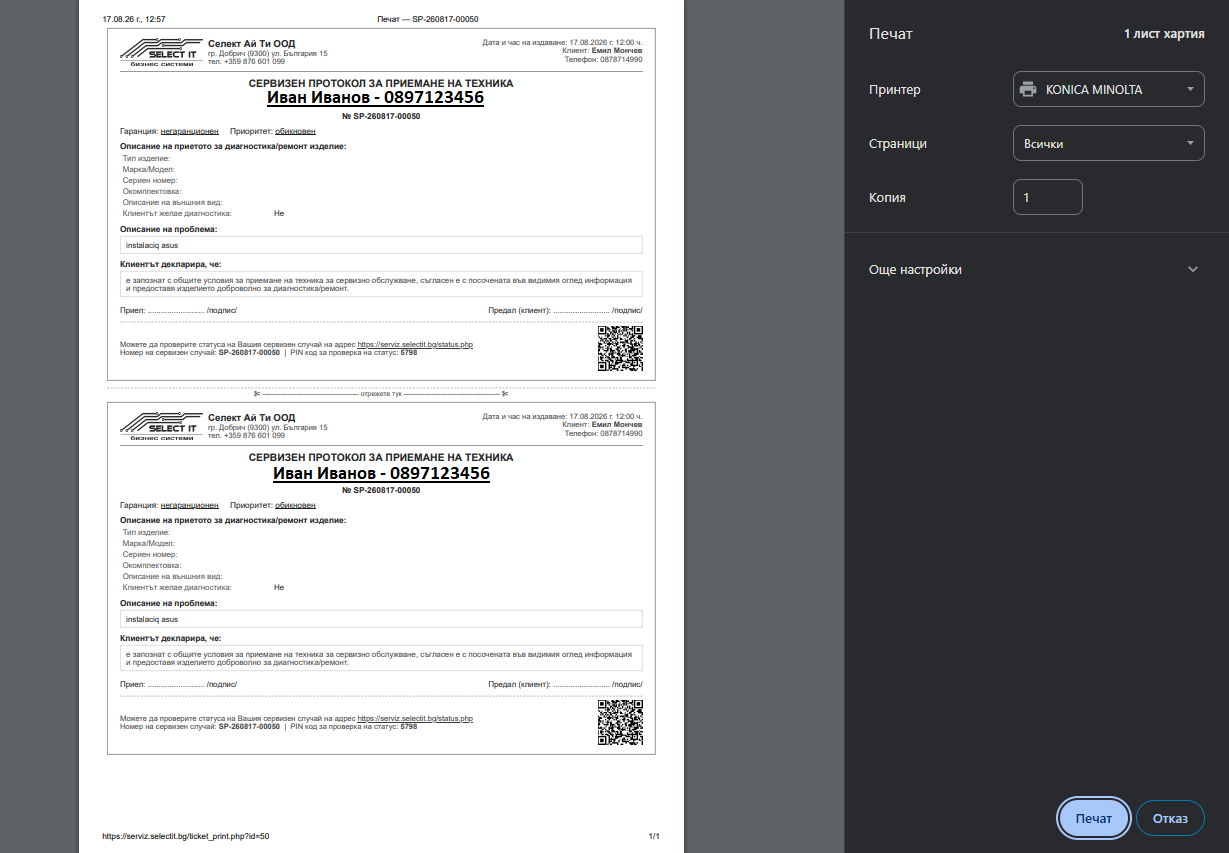Click 'Клиентът декларира, че:' heading in the second copy
Viewport: 1229px width, 853px height.
click(170, 638)
